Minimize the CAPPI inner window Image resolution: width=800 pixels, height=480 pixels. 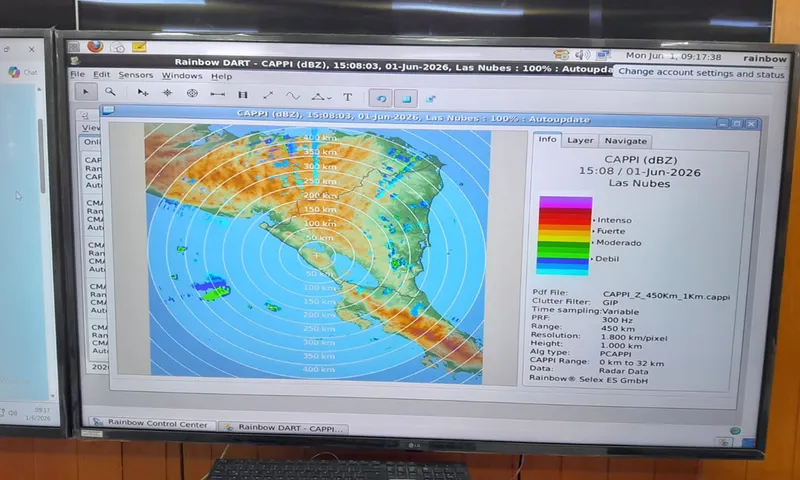point(722,123)
